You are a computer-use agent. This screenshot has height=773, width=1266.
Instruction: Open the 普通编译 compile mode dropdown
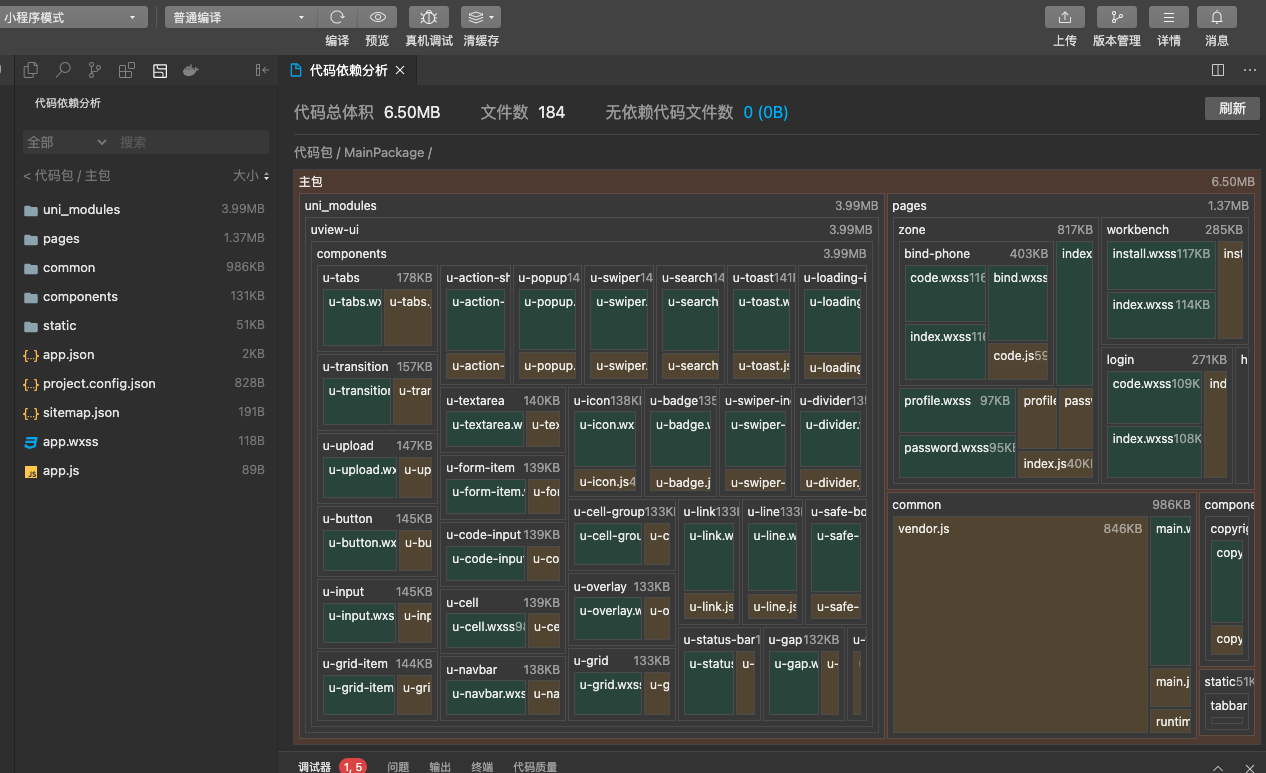[x=240, y=17]
